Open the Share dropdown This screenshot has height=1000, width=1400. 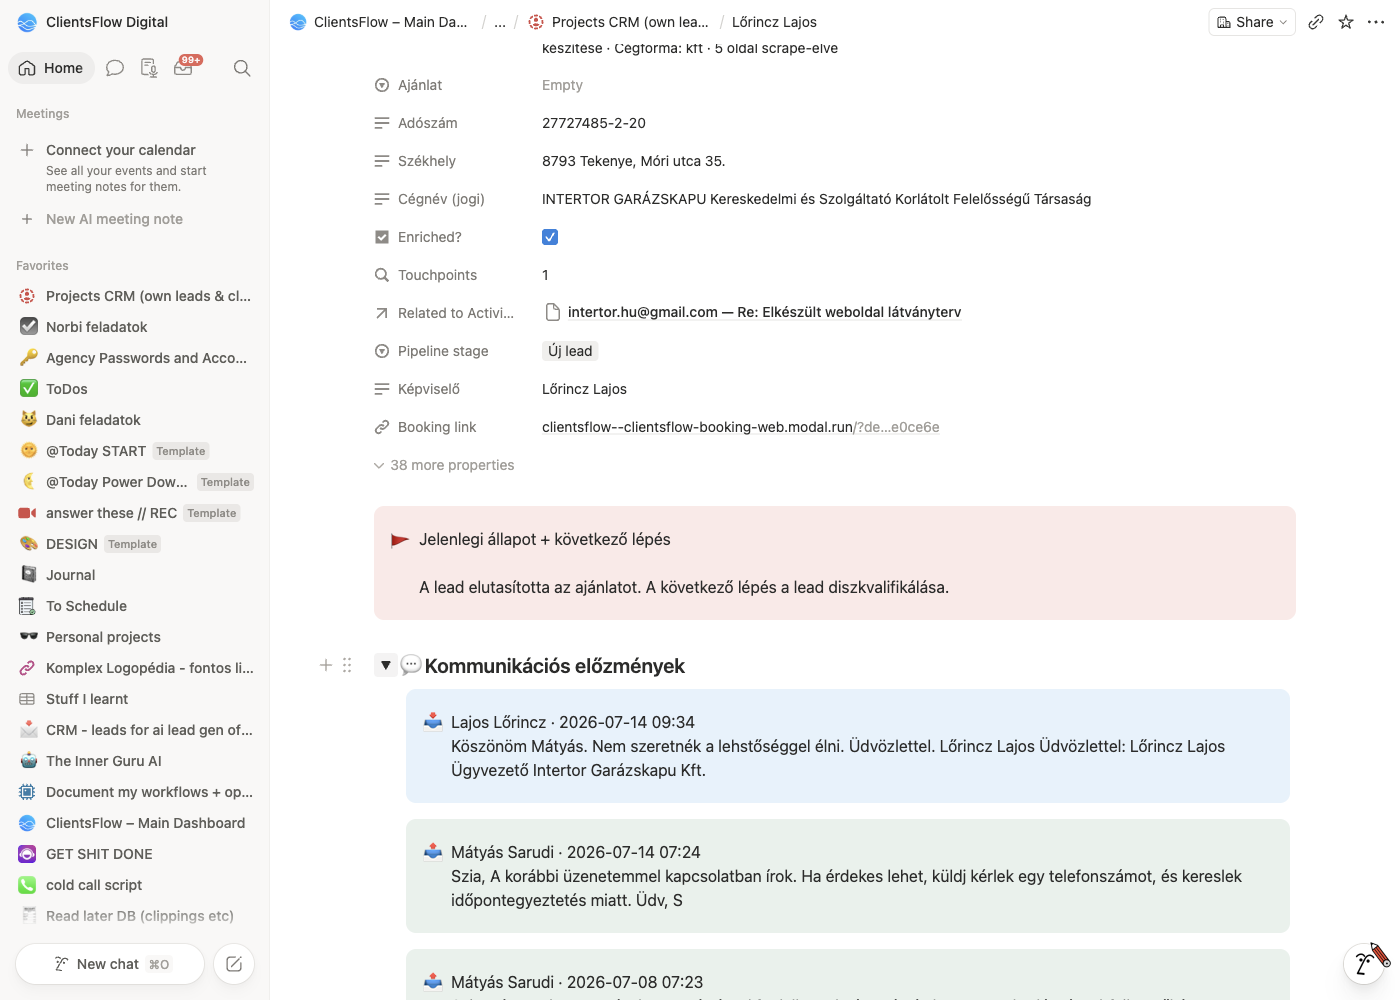(x=1252, y=22)
